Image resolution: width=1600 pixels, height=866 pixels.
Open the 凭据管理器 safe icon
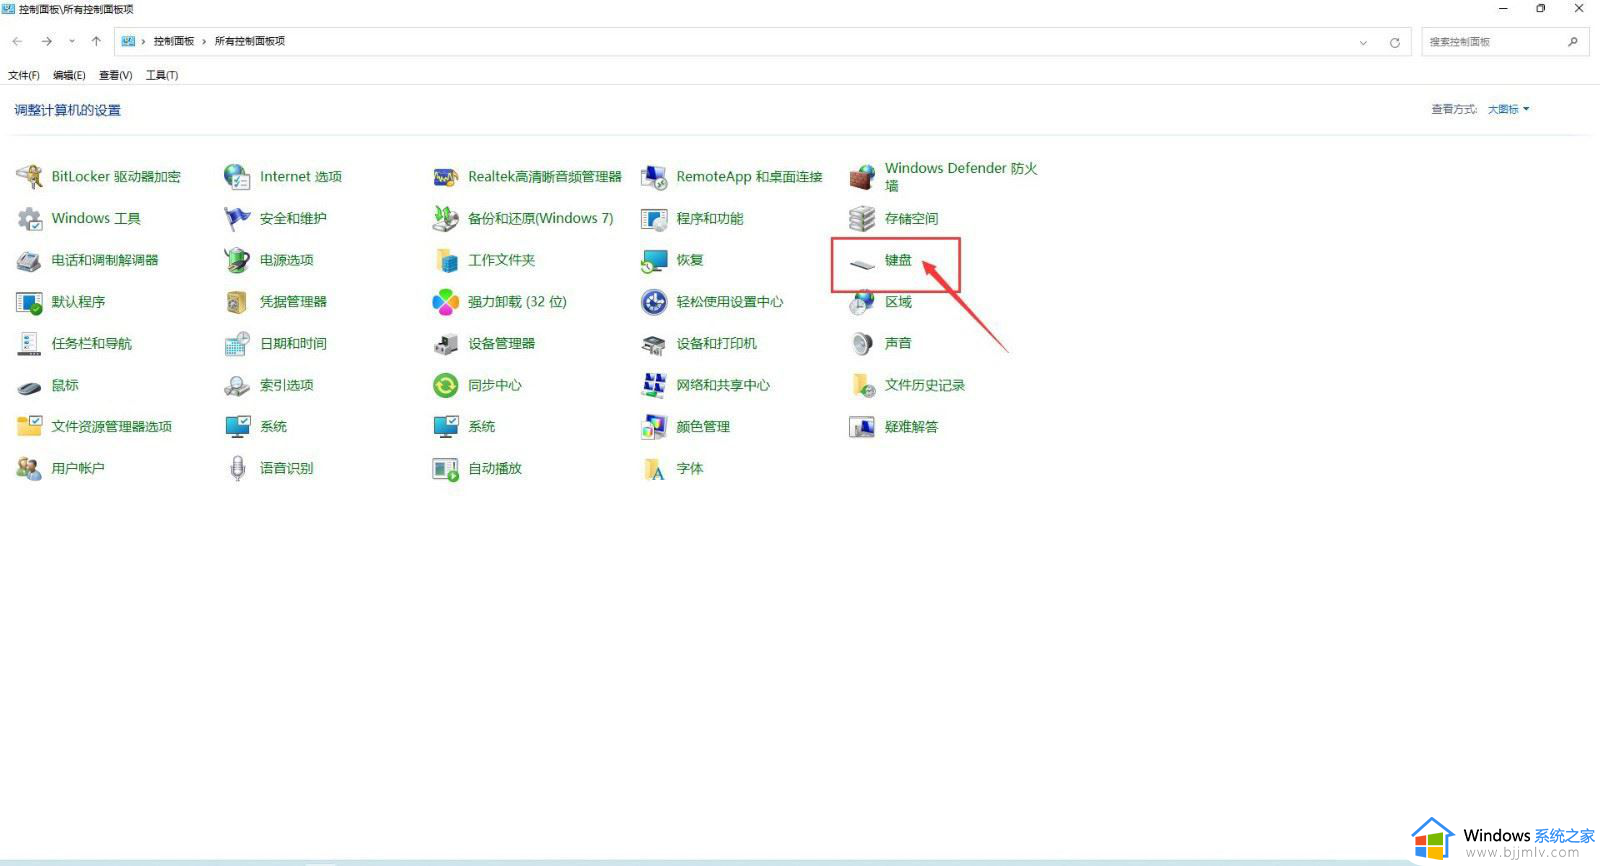pos(238,302)
